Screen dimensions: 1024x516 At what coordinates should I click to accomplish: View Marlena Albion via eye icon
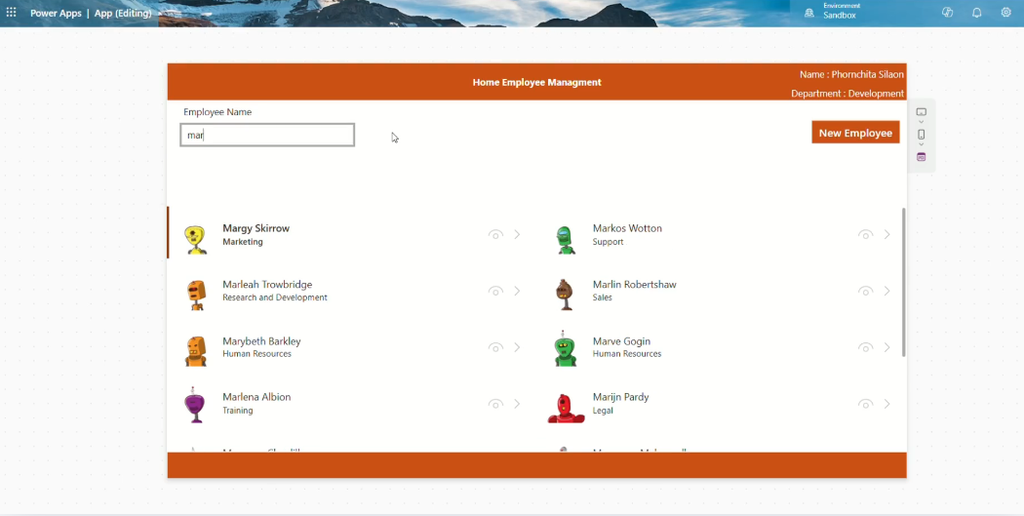[496, 404]
